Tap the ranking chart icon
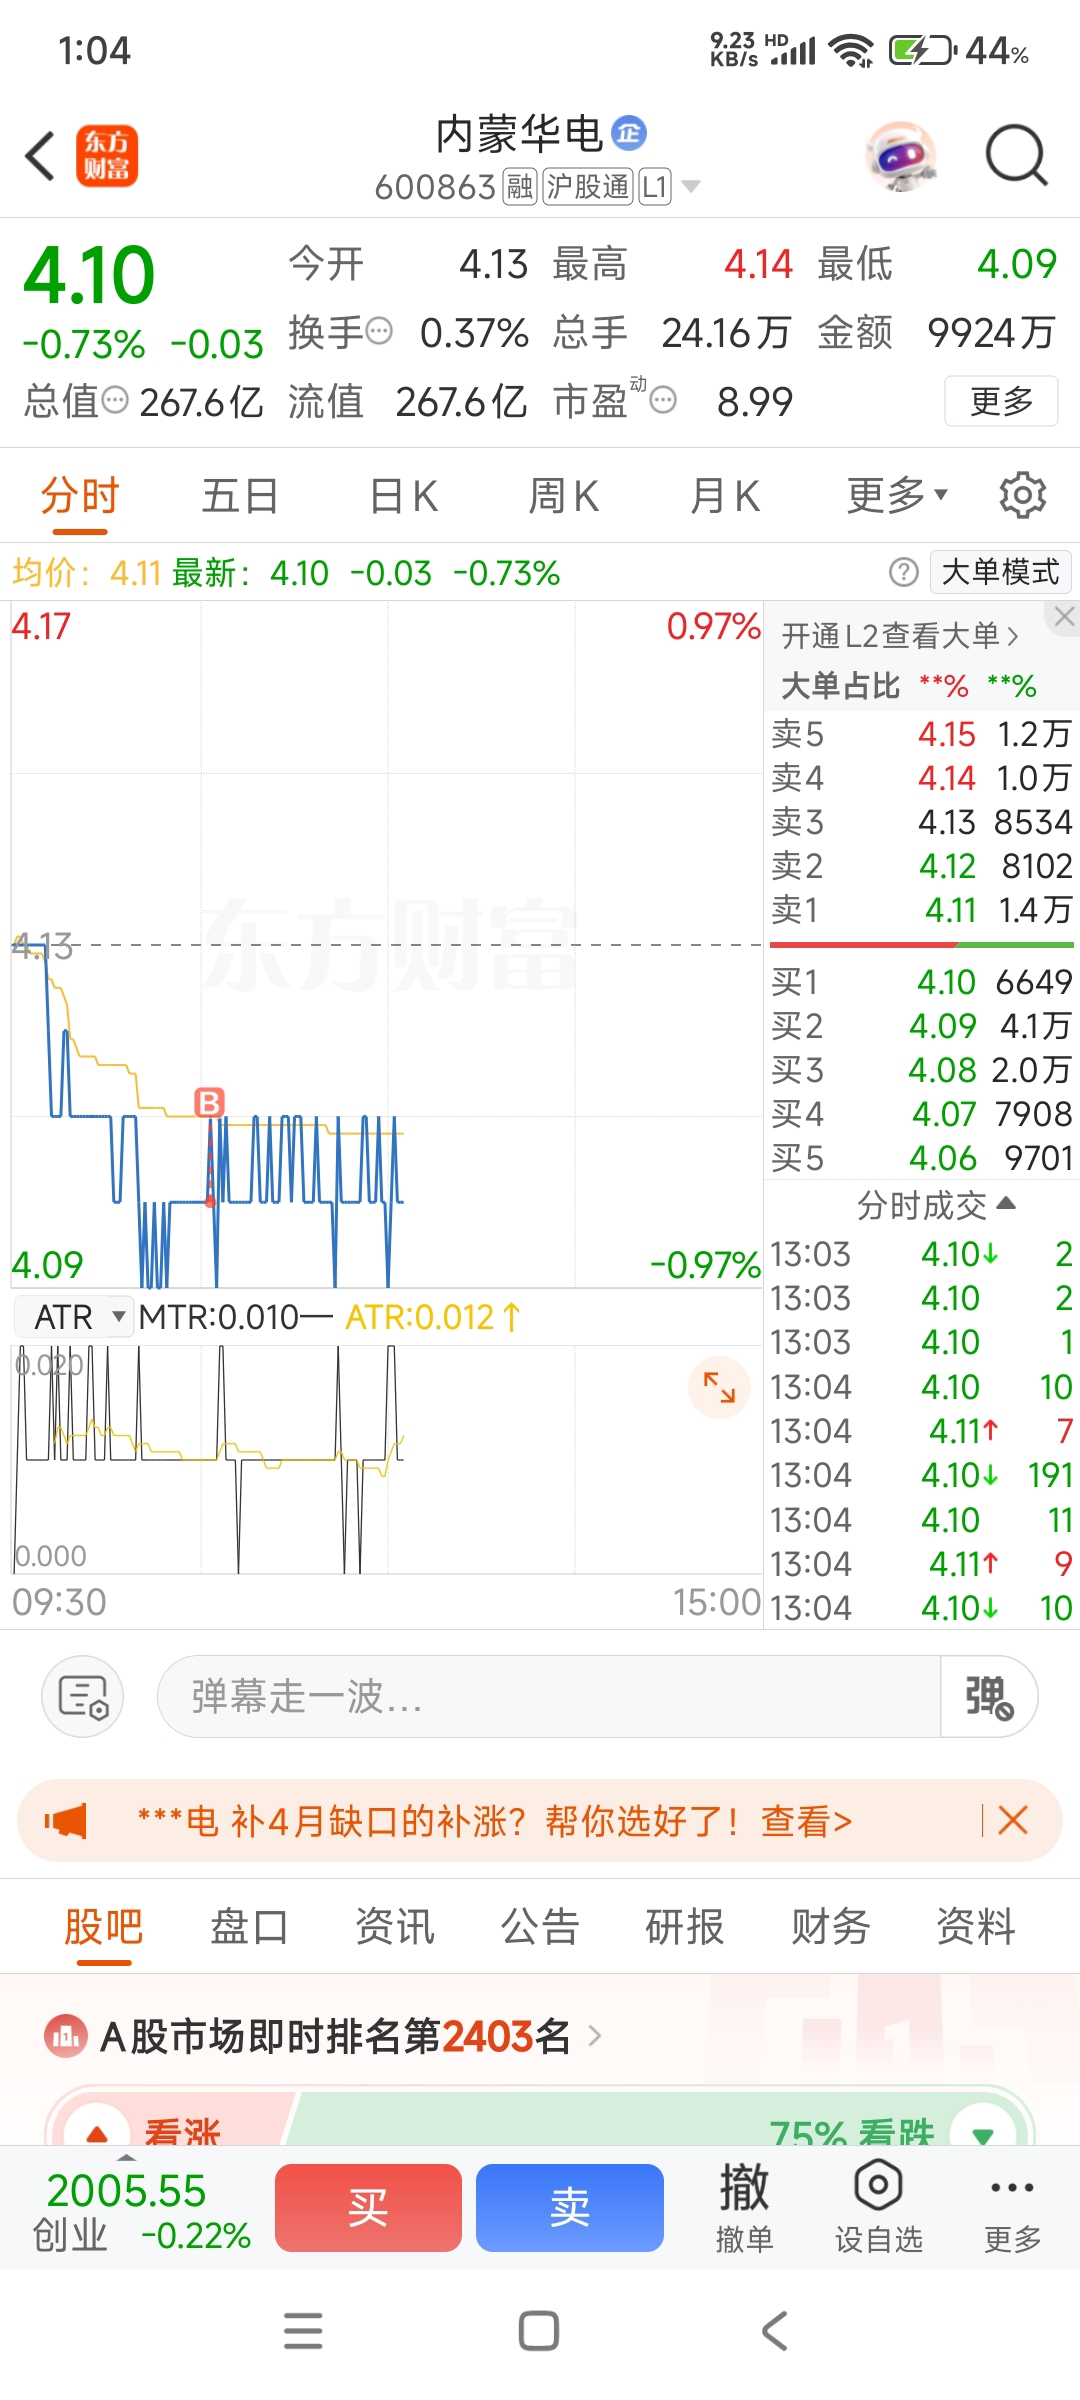Image resolution: width=1080 pixels, height=2400 pixels. tap(66, 2035)
